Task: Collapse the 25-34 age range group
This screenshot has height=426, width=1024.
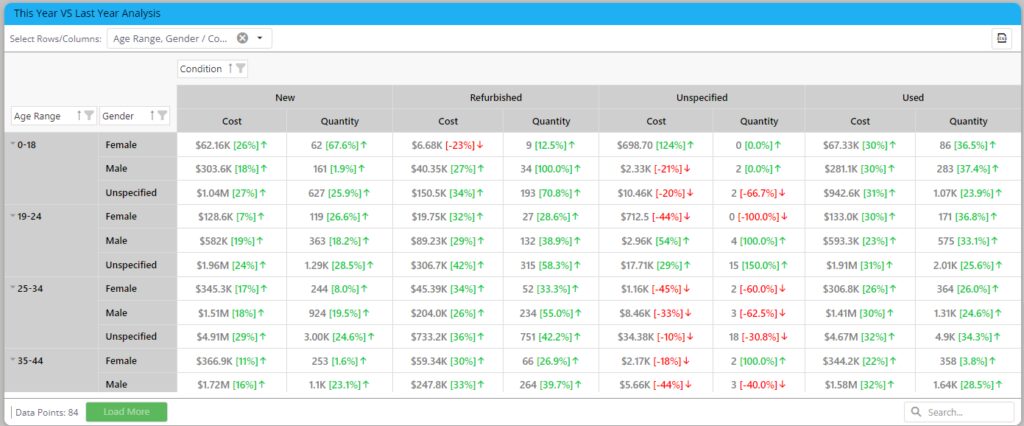Action: click(13, 288)
